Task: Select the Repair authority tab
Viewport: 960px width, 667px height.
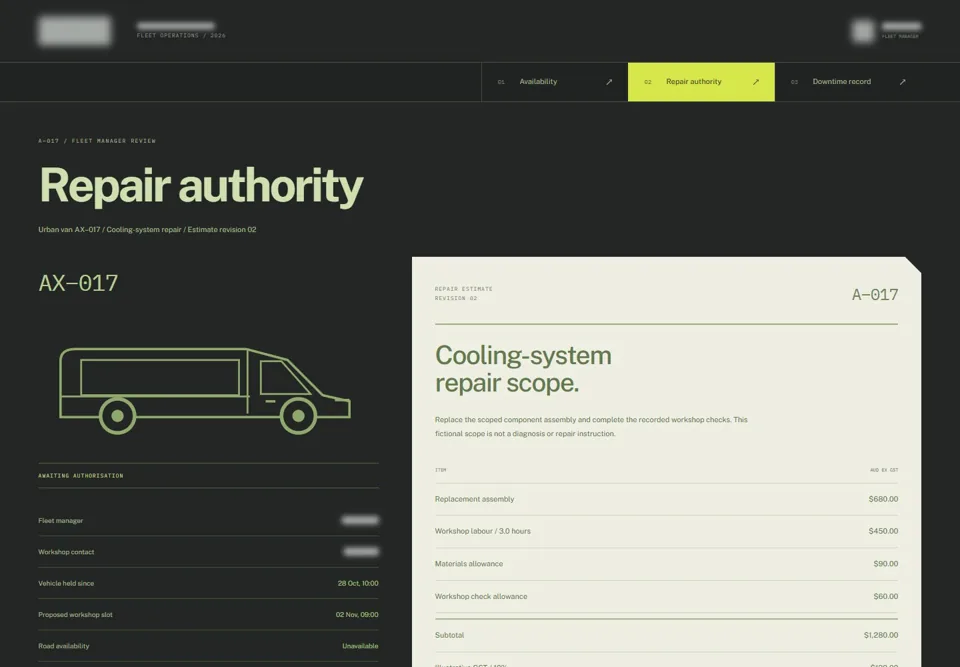Action: 701,82
